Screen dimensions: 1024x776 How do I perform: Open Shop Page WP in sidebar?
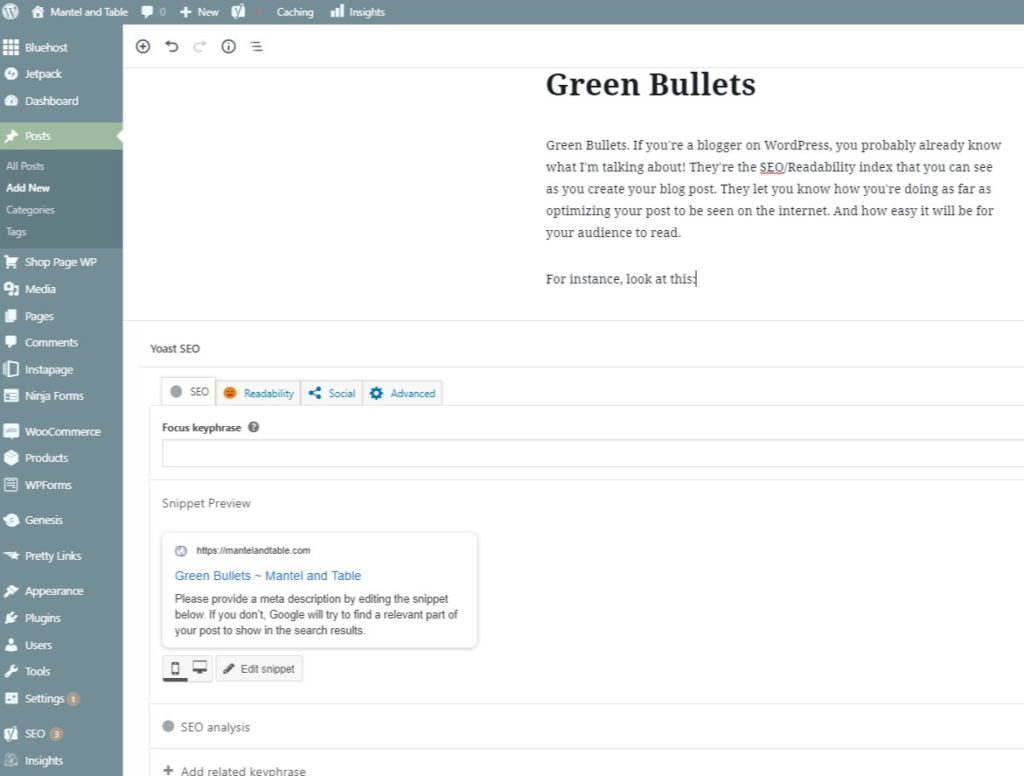pos(61,262)
